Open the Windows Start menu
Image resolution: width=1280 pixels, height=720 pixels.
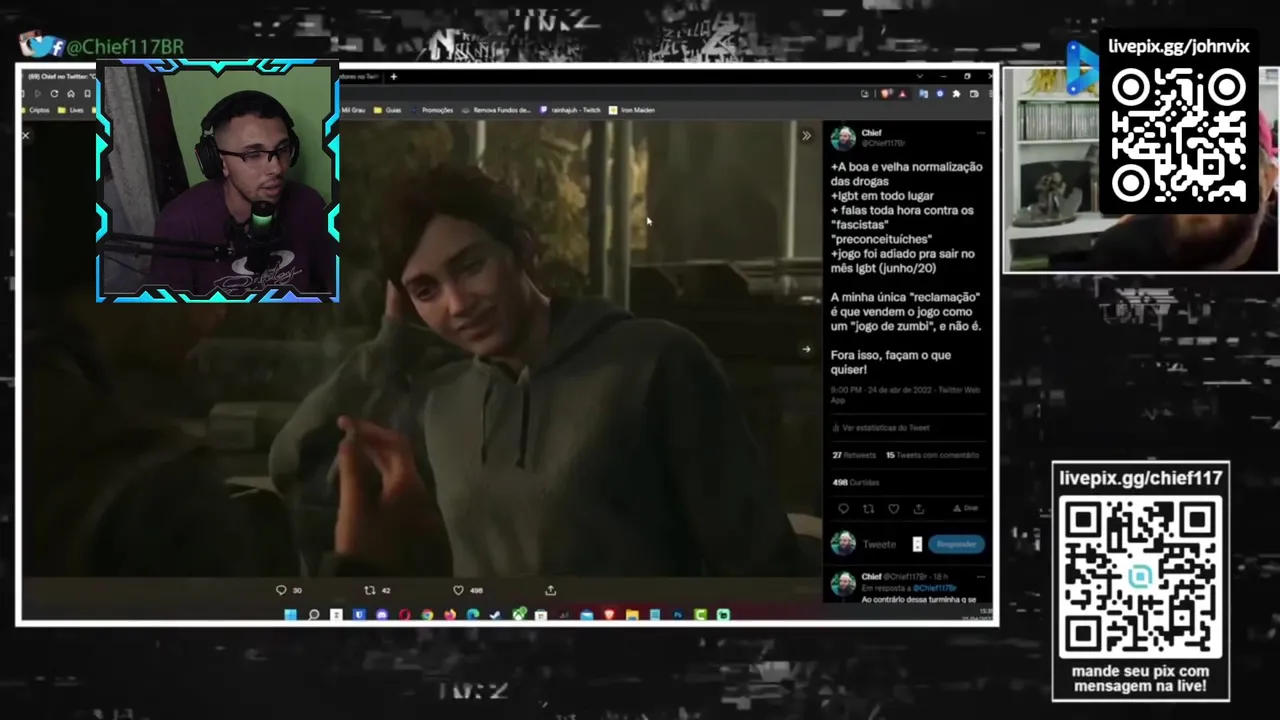click(x=290, y=615)
